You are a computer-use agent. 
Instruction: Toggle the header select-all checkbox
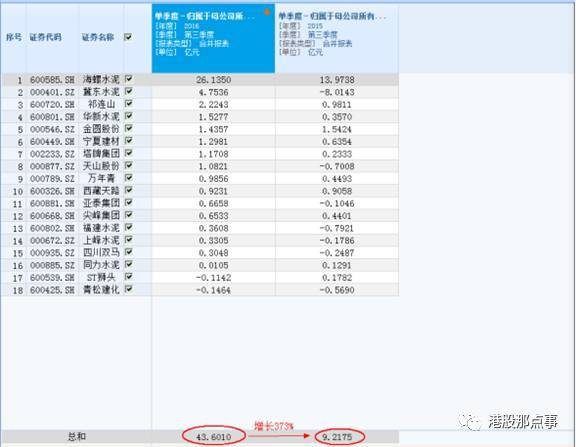[128, 37]
